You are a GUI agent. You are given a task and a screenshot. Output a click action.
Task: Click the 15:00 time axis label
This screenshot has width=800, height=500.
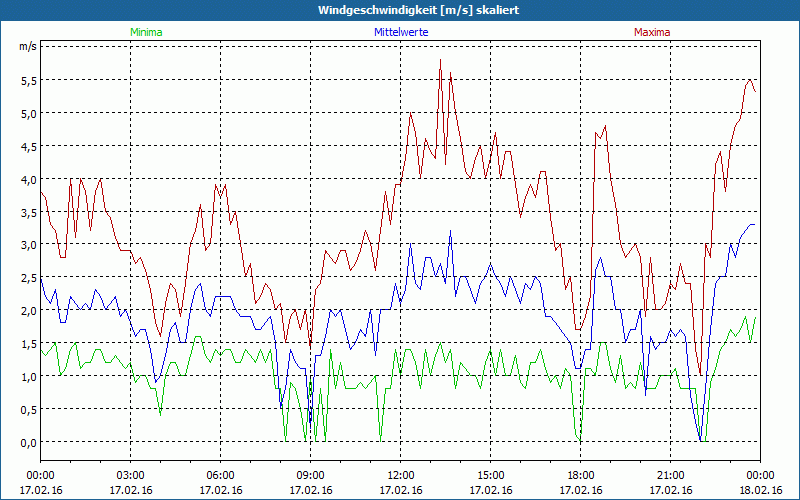point(490,476)
